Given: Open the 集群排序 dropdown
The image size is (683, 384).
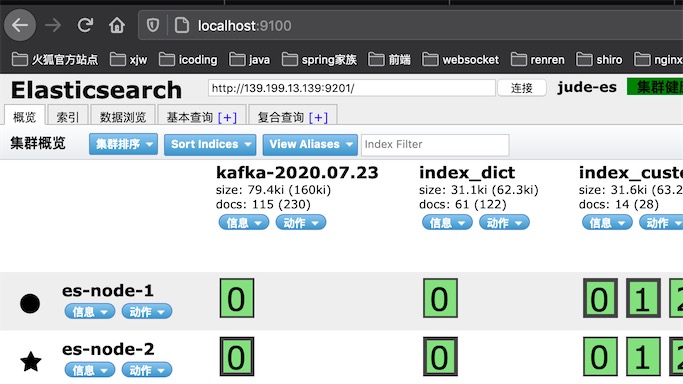Looking at the screenshot, I should pyautogui.click(x=123, y=144).
